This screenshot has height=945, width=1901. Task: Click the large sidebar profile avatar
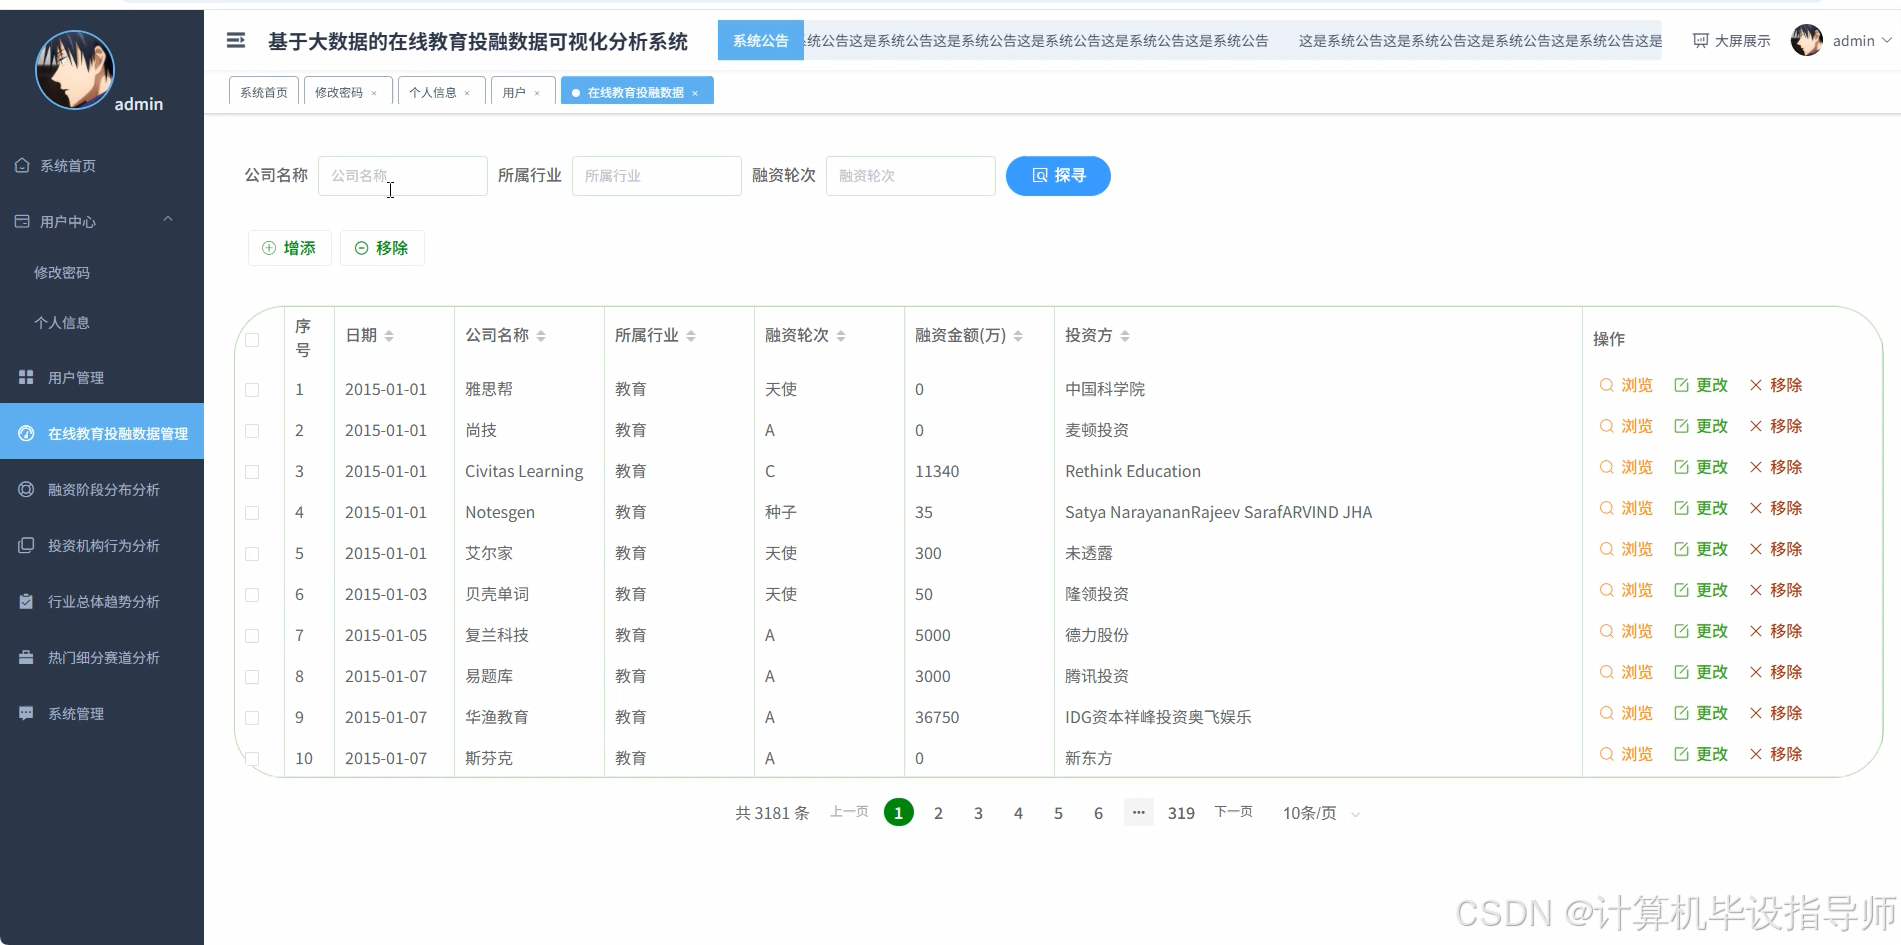click(75, 70)
